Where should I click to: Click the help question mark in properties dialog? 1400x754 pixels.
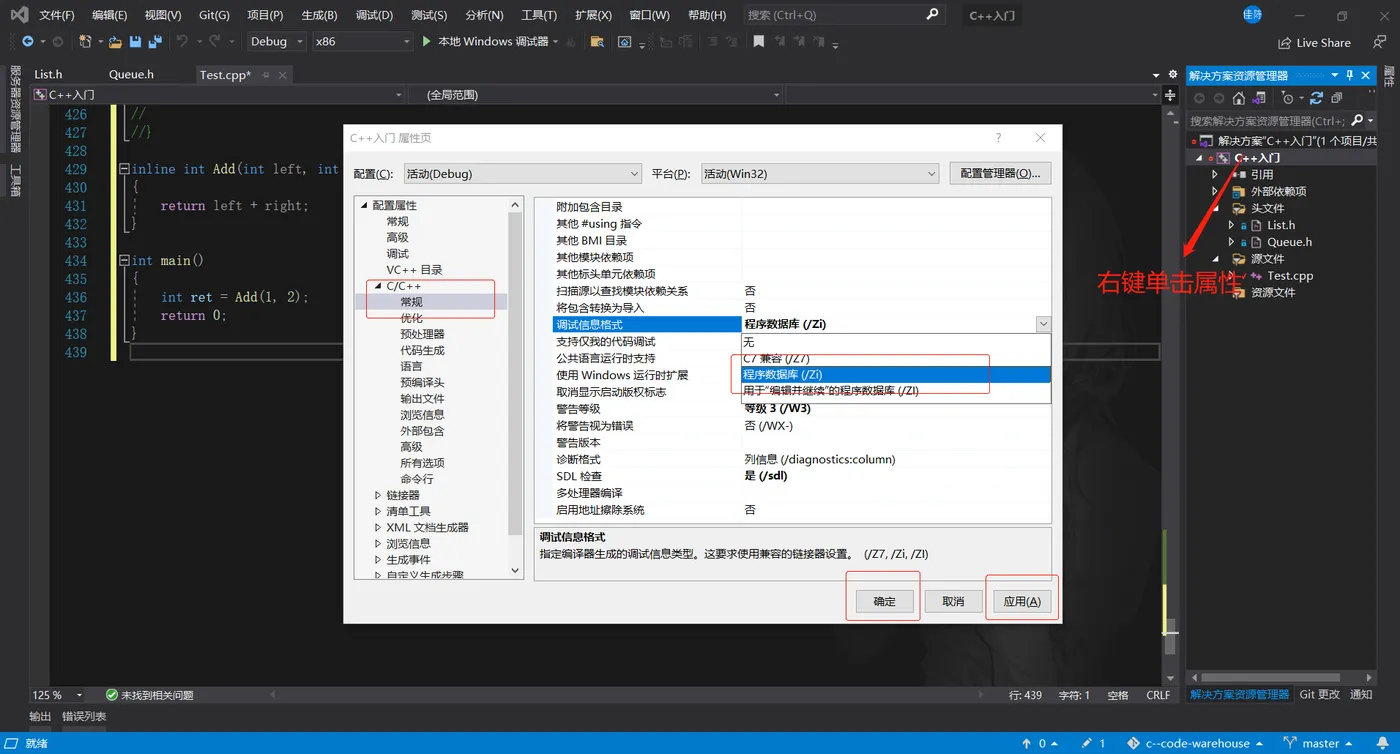tap(998, 137)
